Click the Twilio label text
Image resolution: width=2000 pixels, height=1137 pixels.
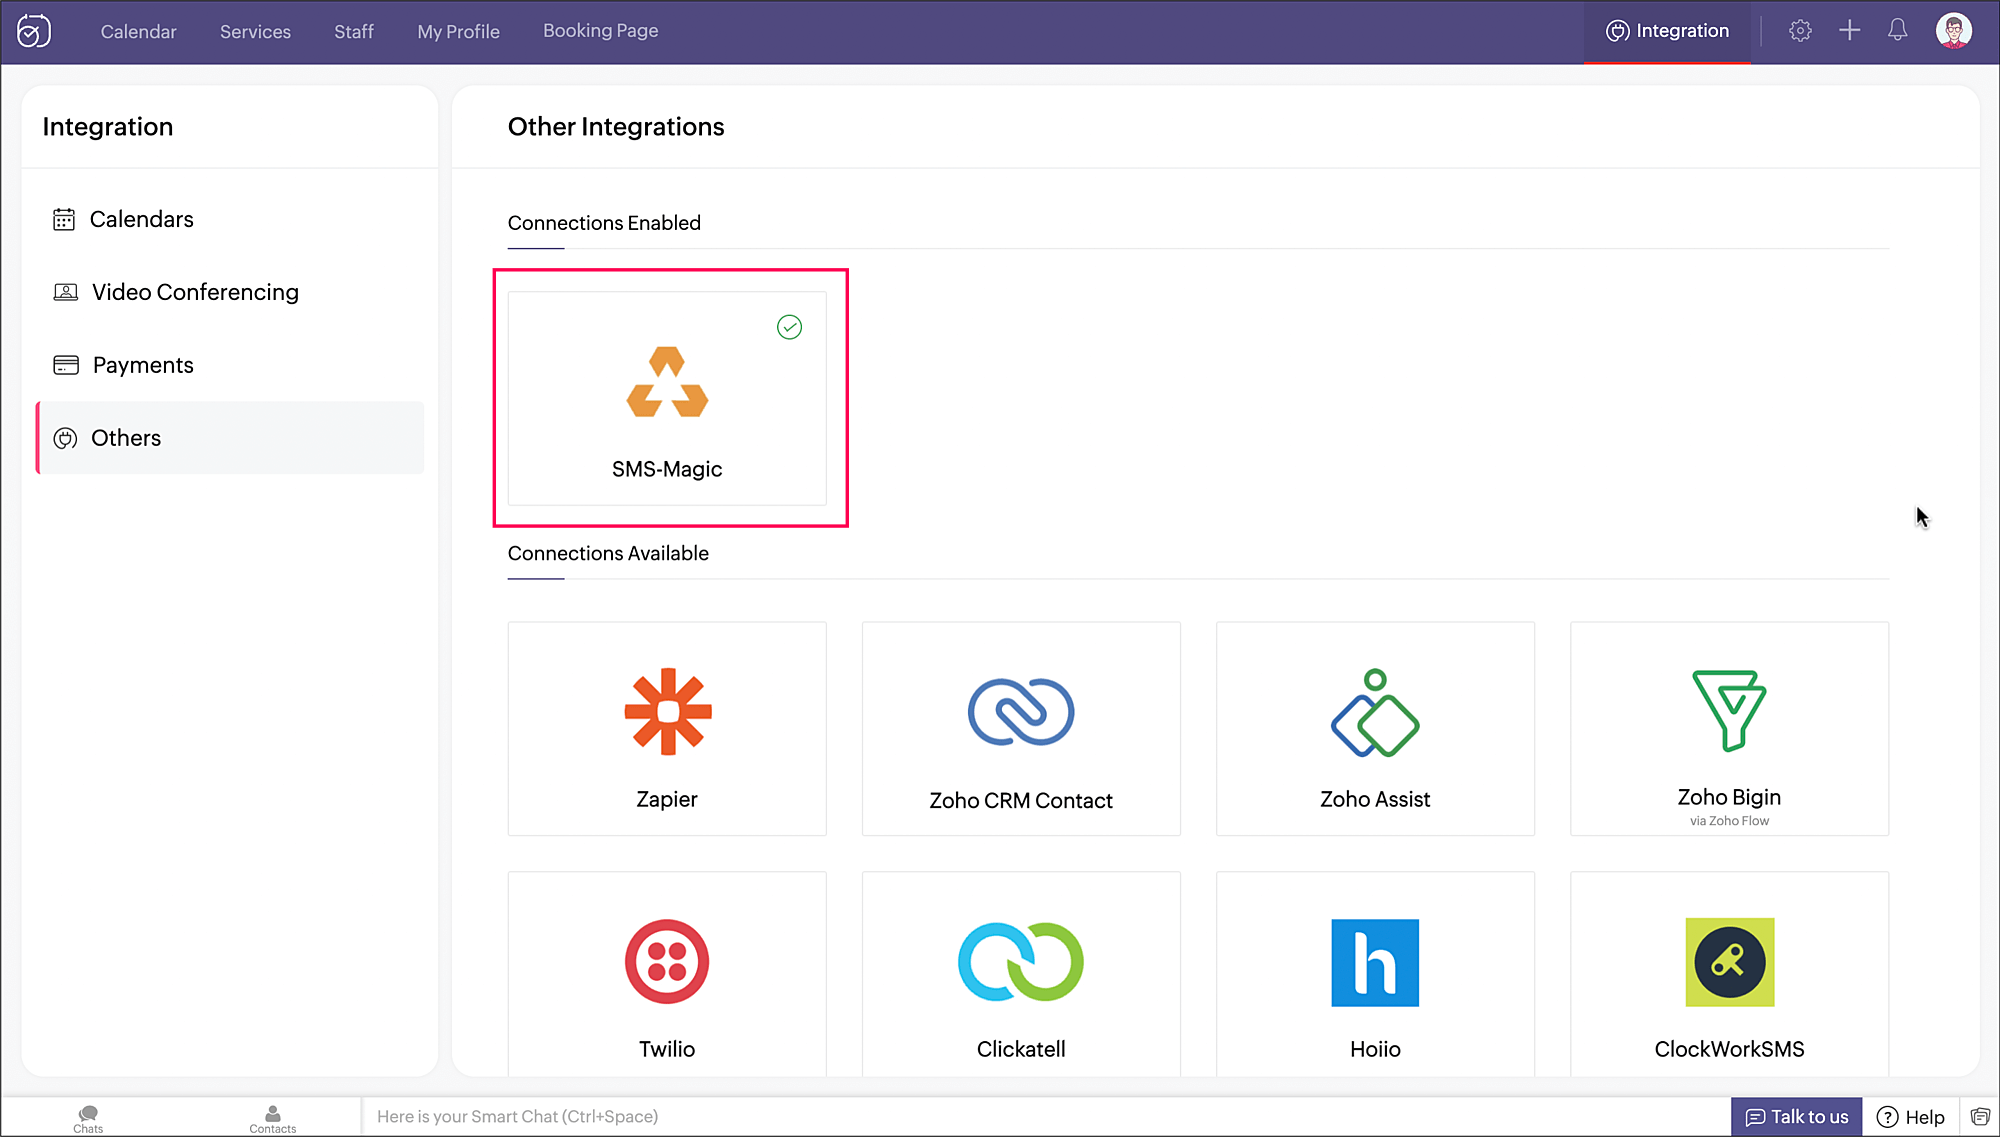point(667,1049)
